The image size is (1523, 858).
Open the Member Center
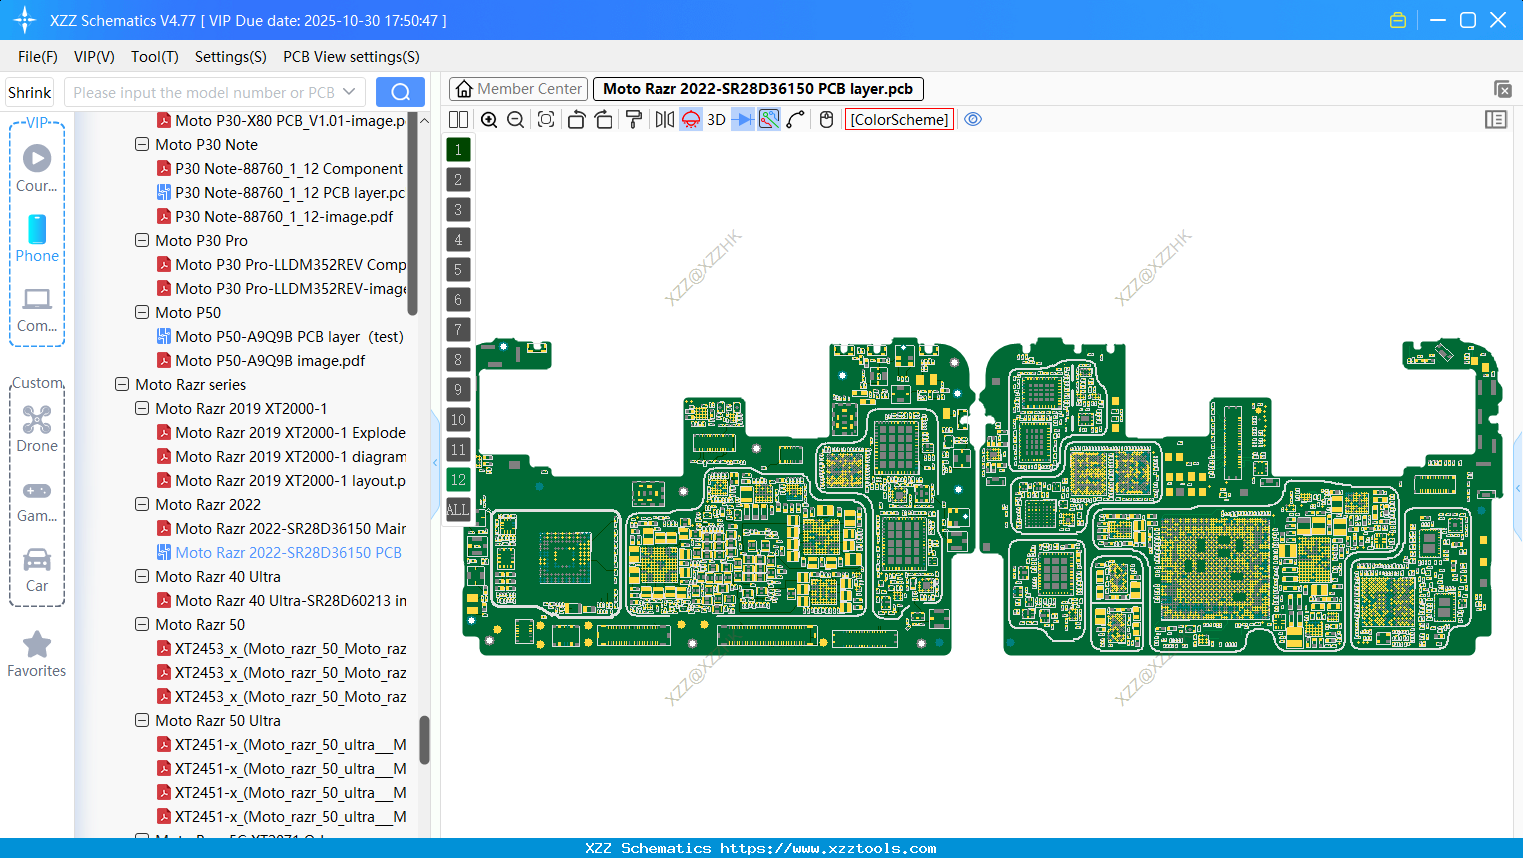point(517,88)
